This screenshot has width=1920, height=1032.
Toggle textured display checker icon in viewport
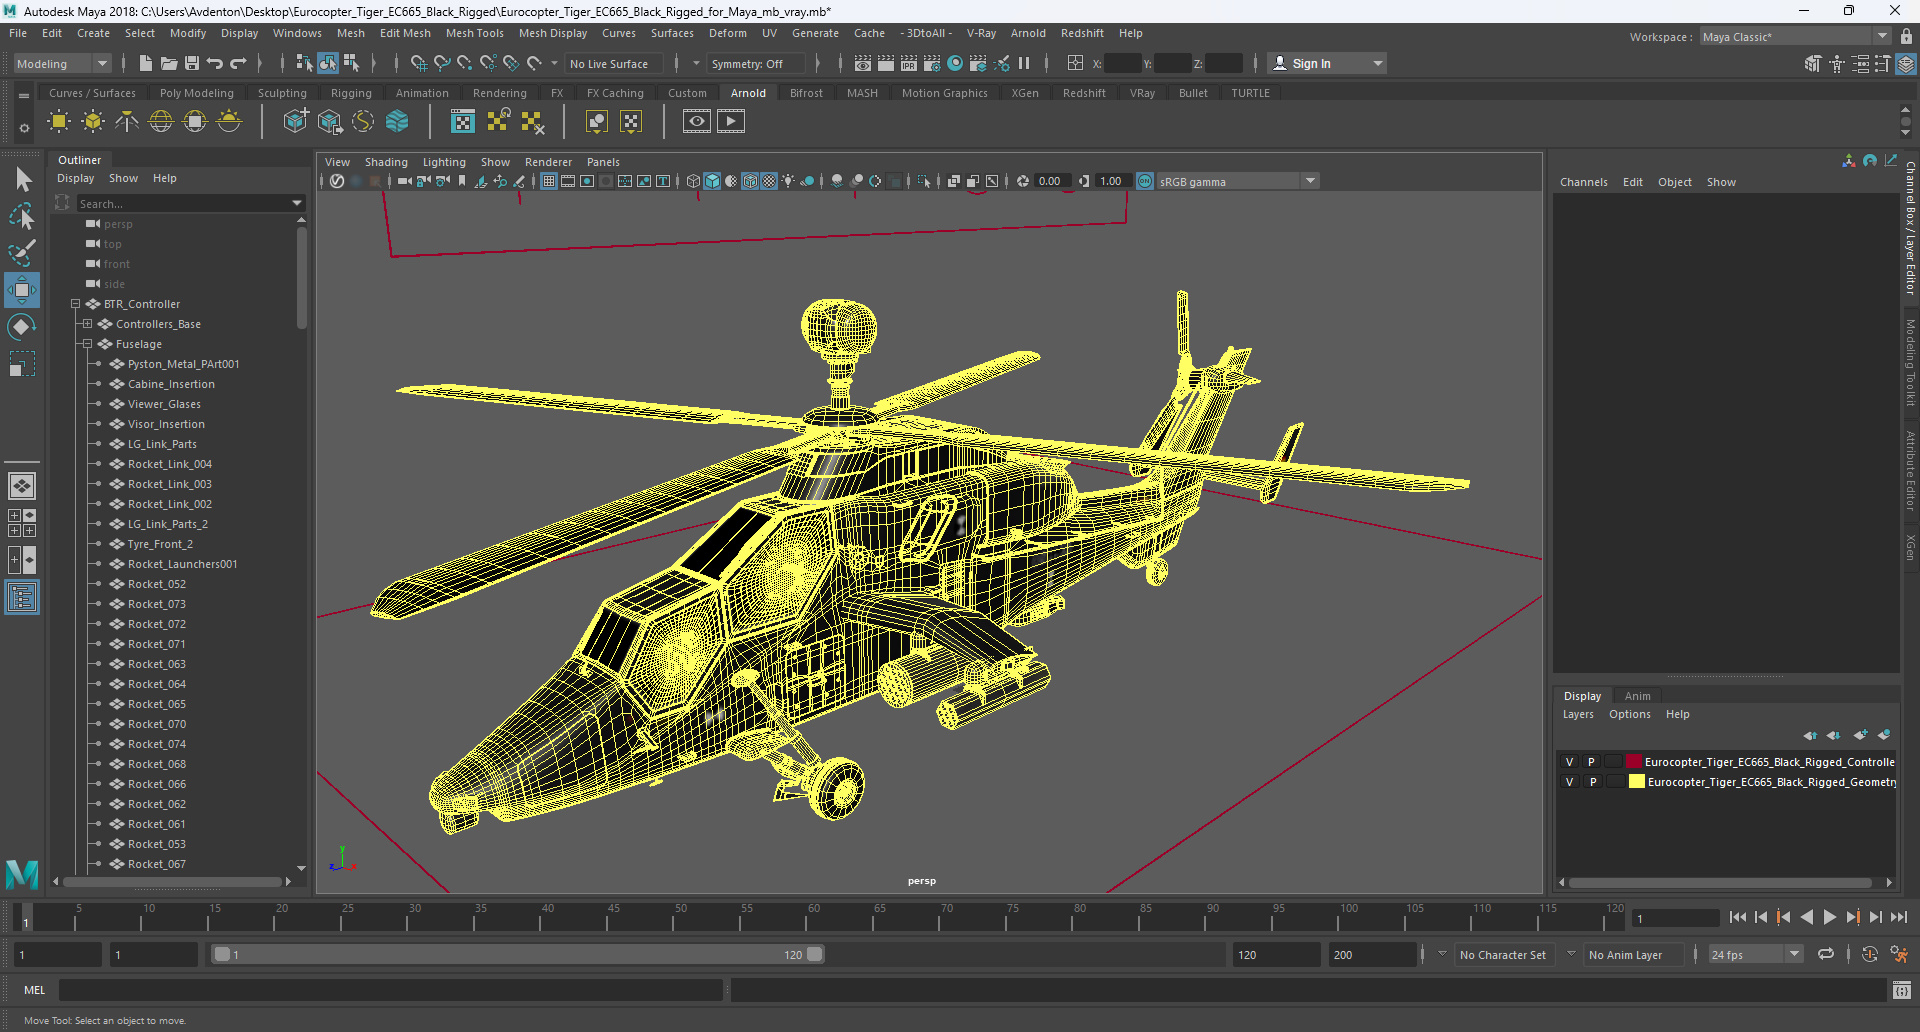[x=769, y=181]
